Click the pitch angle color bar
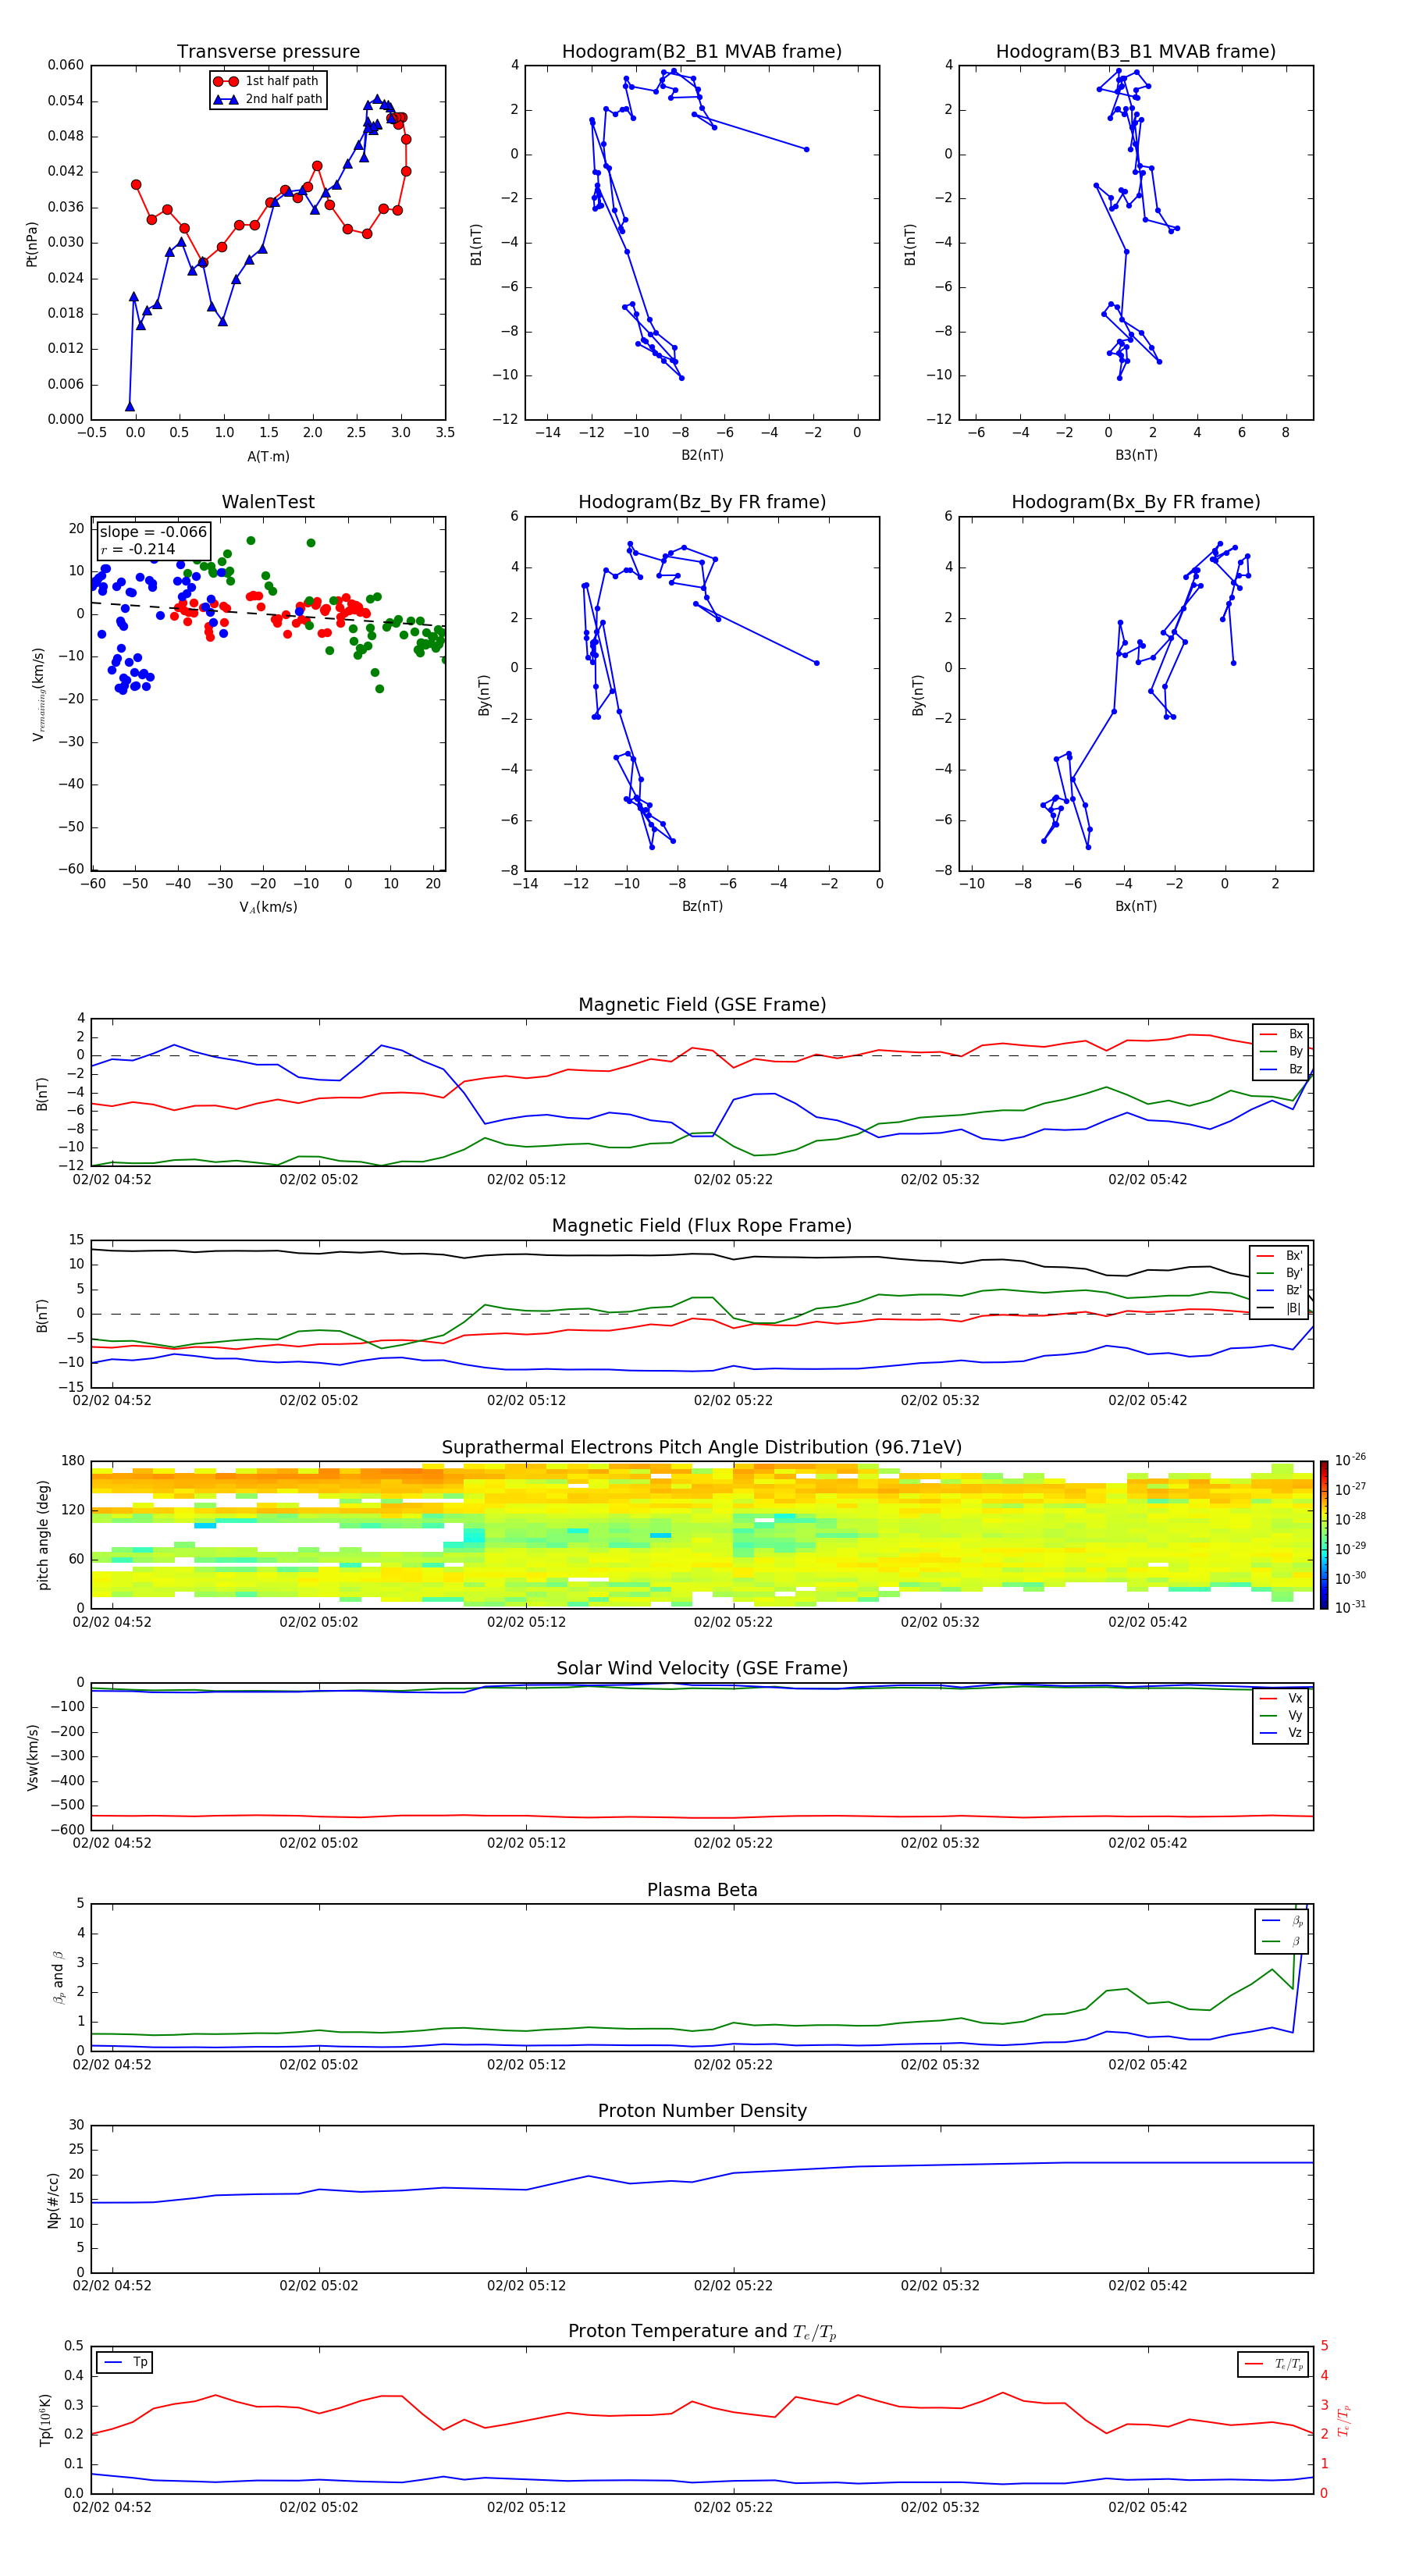Screen dimensions: 1405x2576 tap(1323, 1534)
